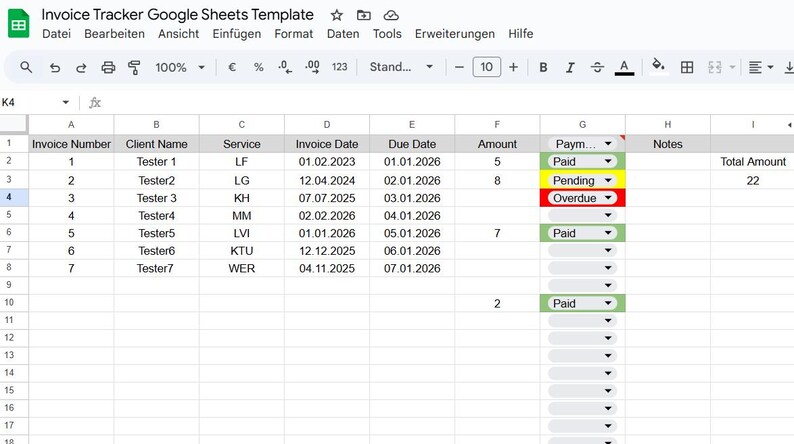Select cell with Tester 3

(156, 198)
